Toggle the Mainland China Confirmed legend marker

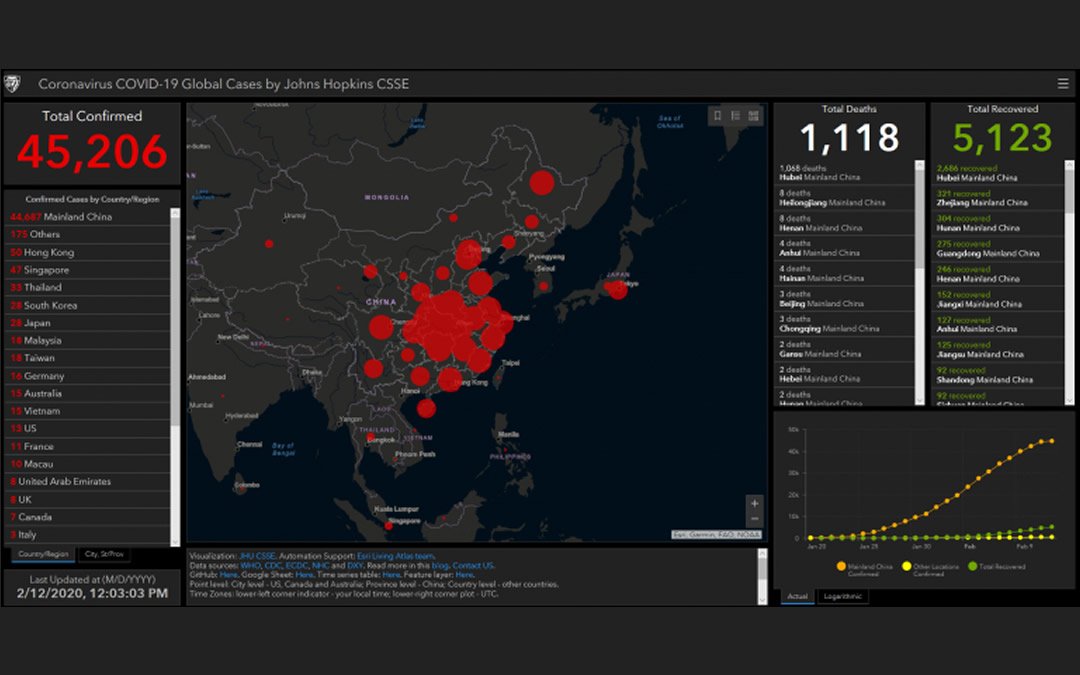841,566
